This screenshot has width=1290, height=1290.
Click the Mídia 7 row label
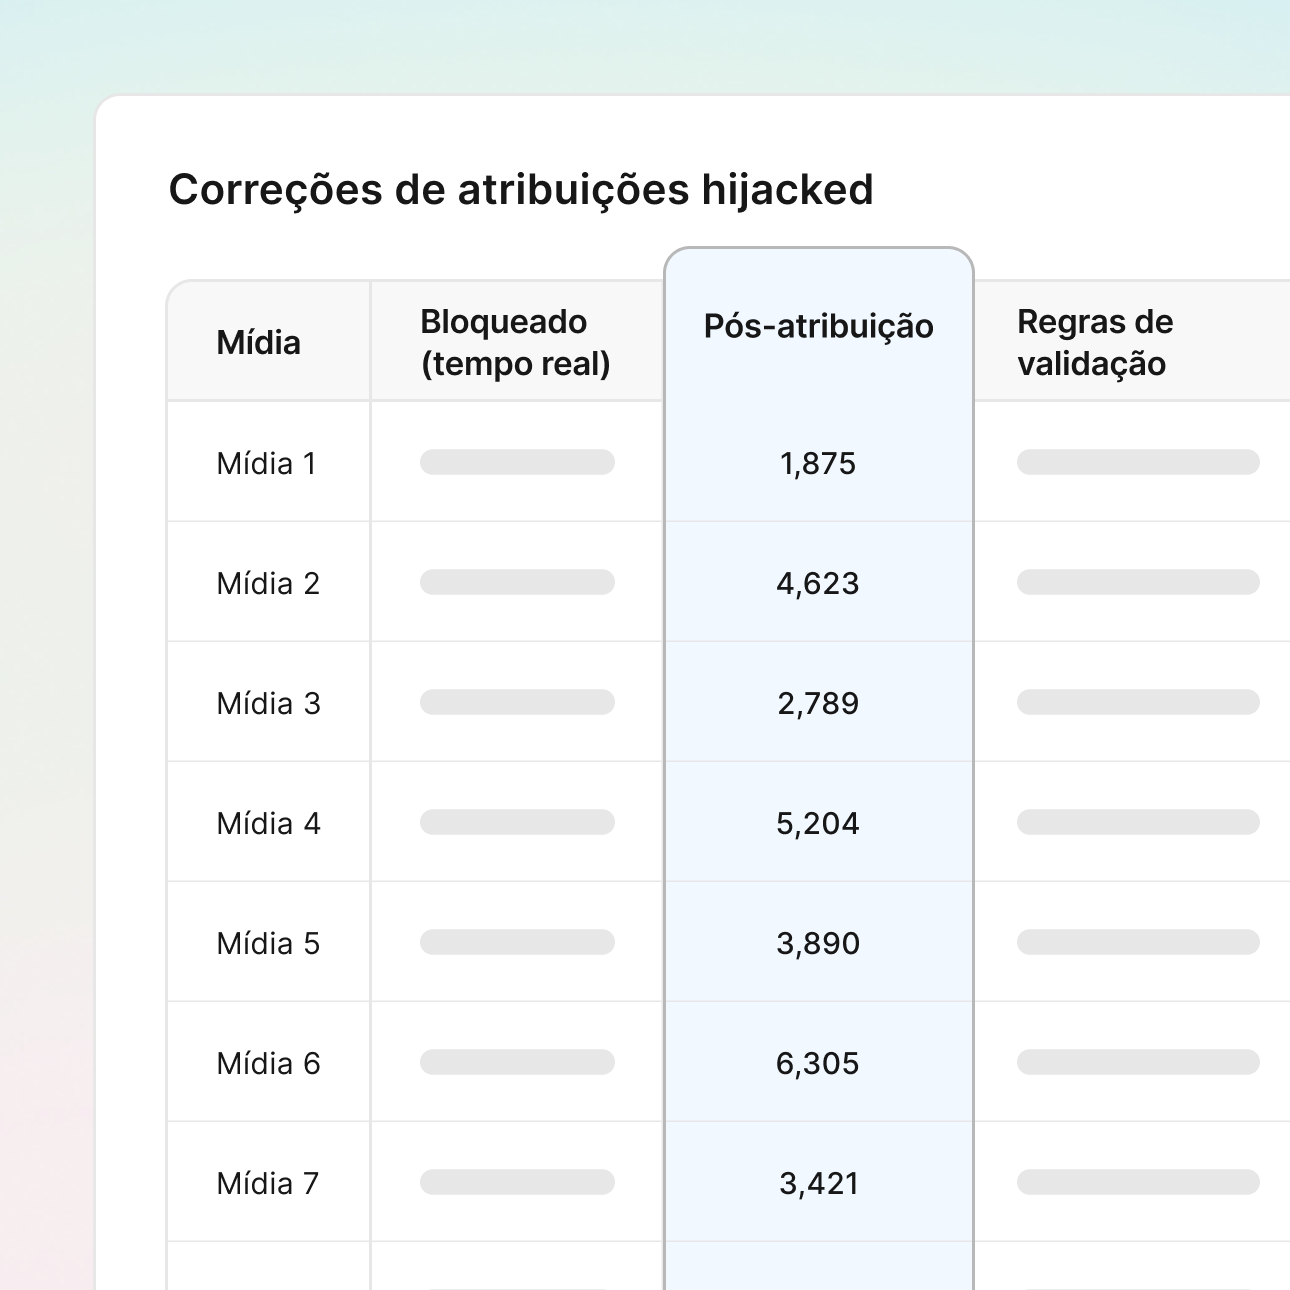pyautogui.click(x=267, y=1184)
